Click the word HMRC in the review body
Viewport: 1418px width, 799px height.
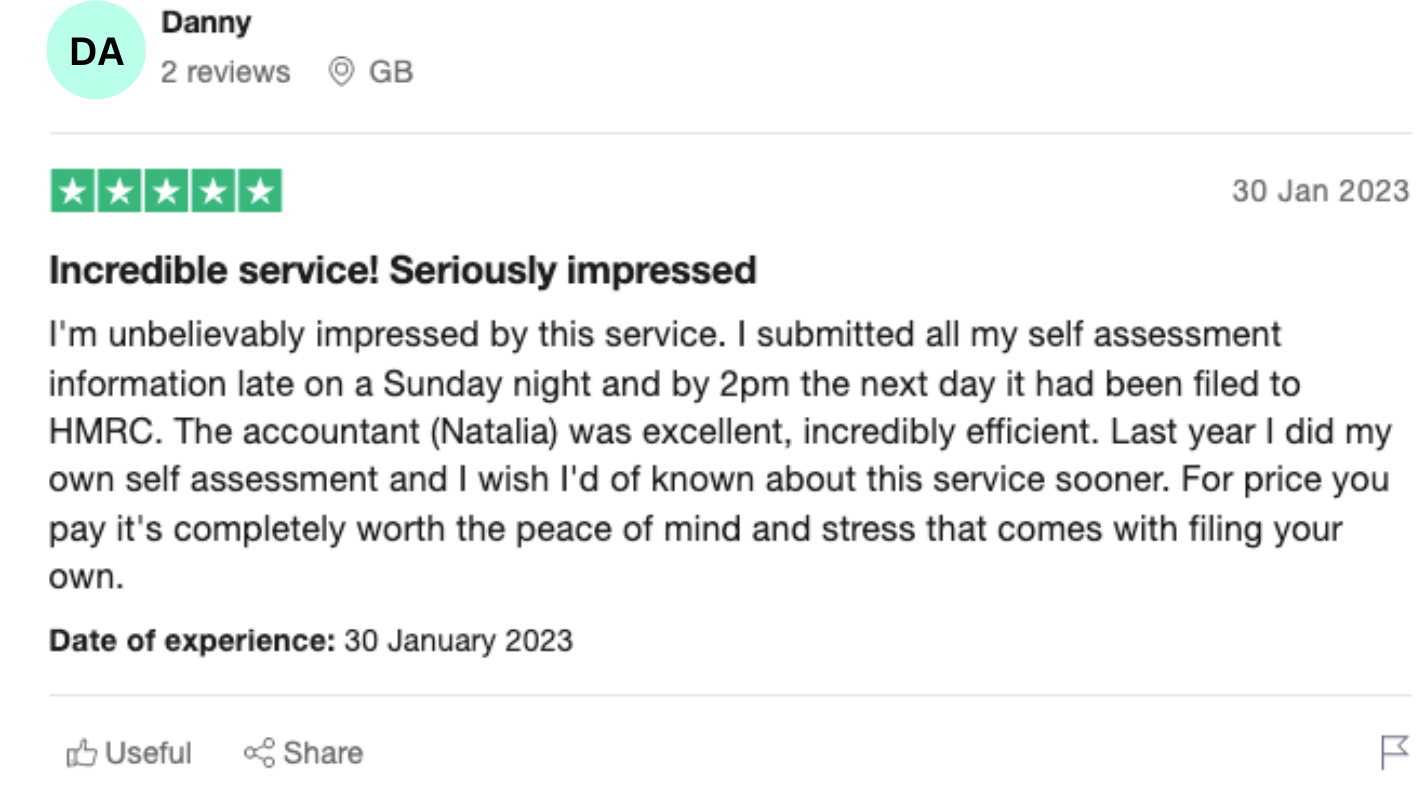[x=102, y=431]
